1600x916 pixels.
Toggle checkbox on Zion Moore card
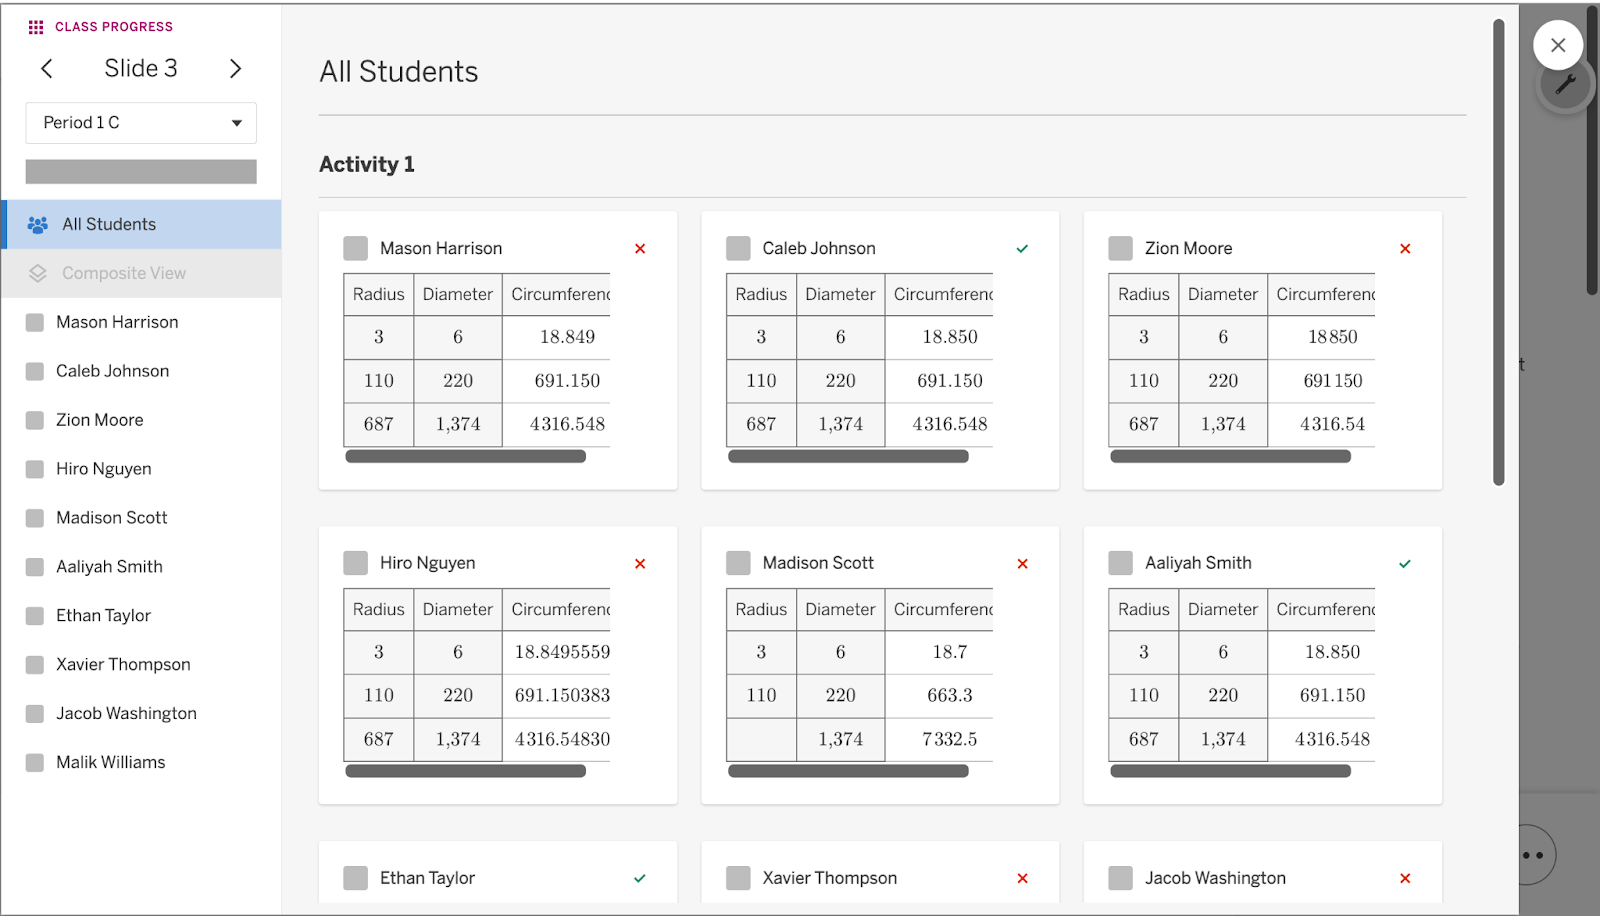[x=1120, y=248]
